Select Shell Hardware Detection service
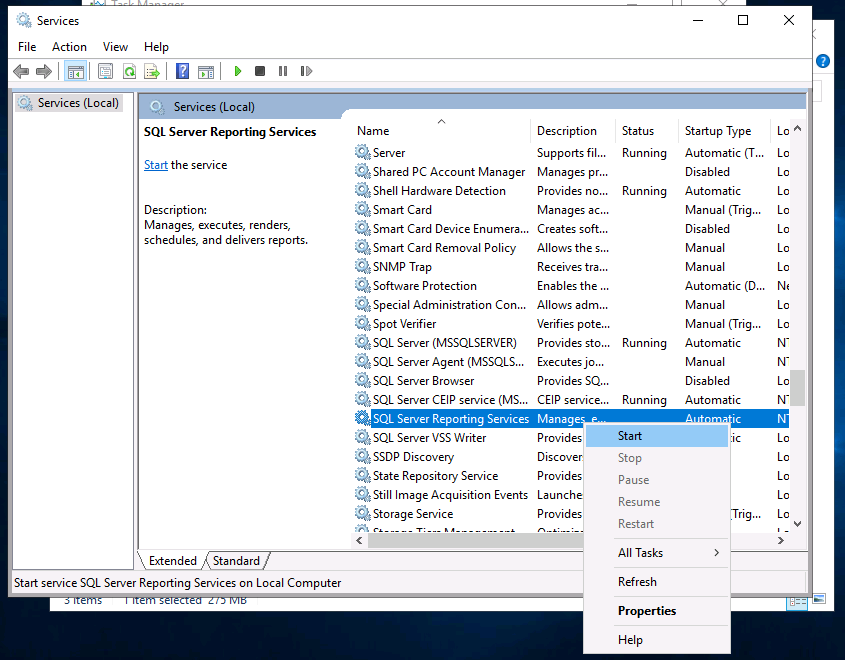Image resolution: width=845 pixels, height=660 pixels. (571, 191)
